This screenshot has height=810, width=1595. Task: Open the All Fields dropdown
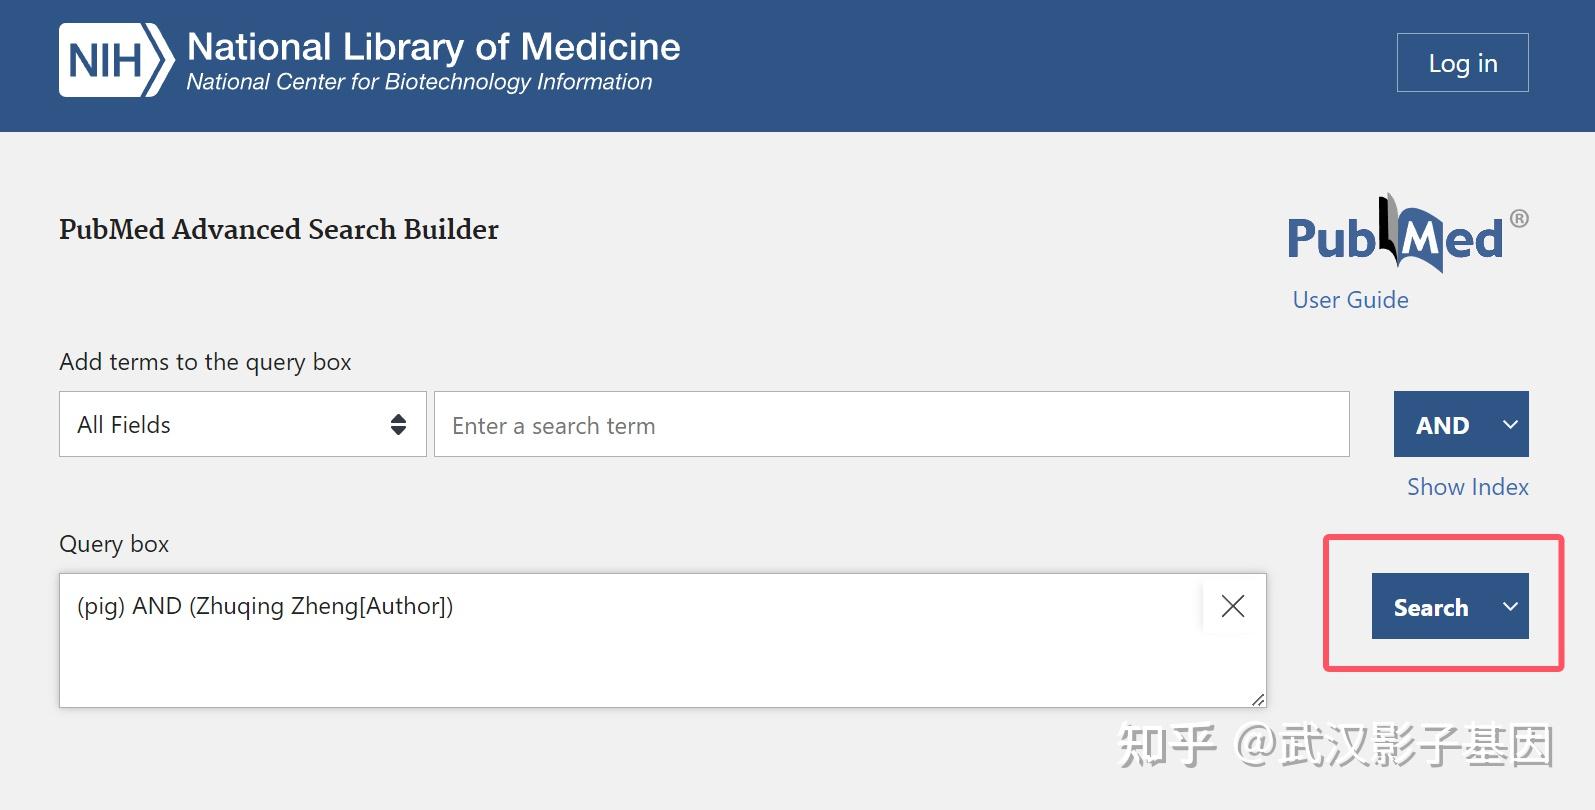240,424
